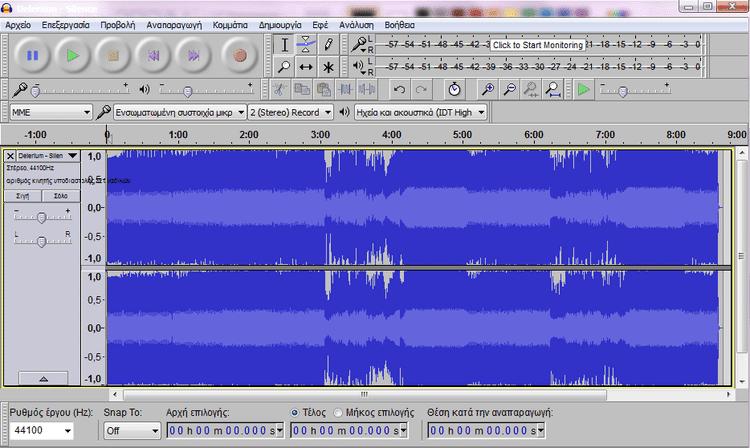Select the Selection (I-beam) tool
750x448 pixels.
tap(284, 45)
